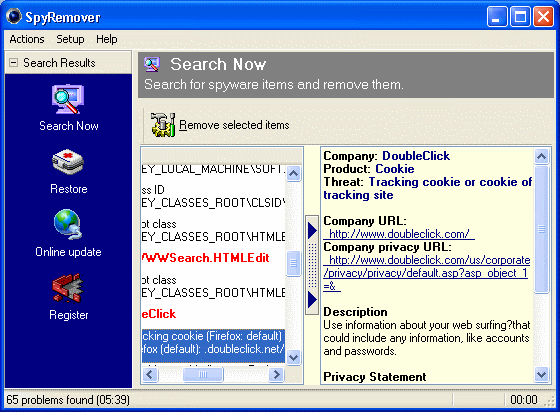The height and width of the screenshot is (412, 560).
Task: Click the Search Now magnifier icon in sidebar
Action: click(68, 99)
